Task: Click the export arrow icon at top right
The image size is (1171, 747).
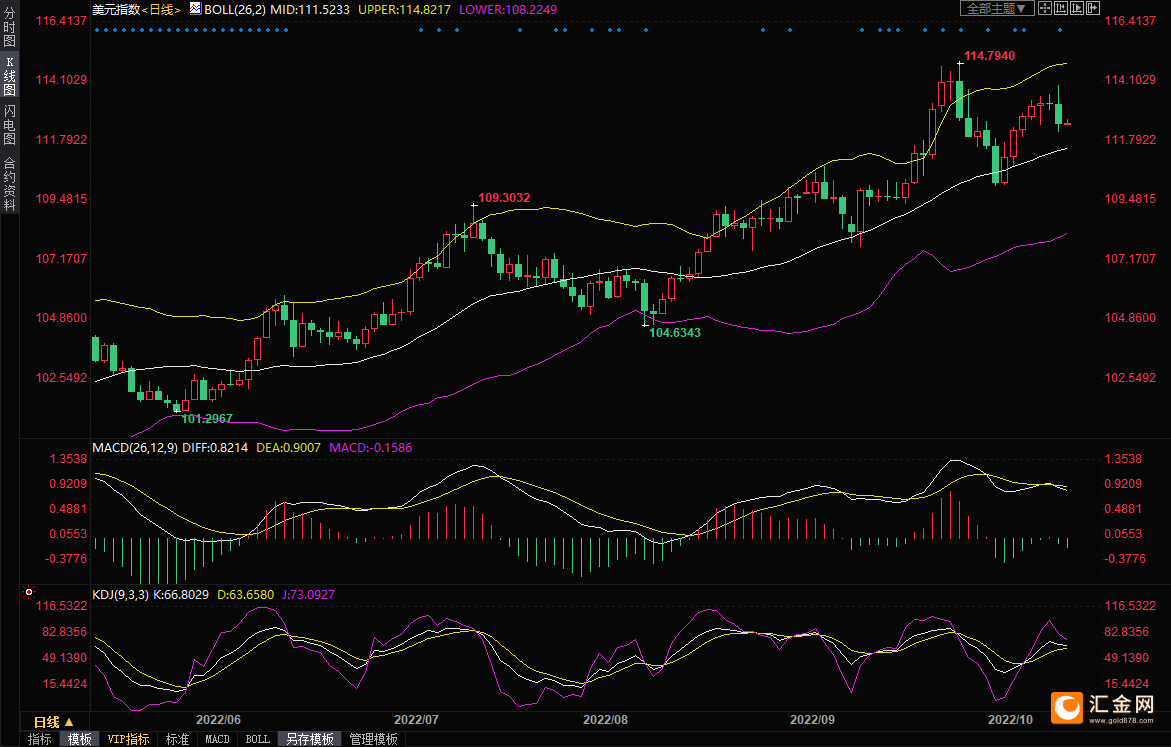Action: [1093, 8]
